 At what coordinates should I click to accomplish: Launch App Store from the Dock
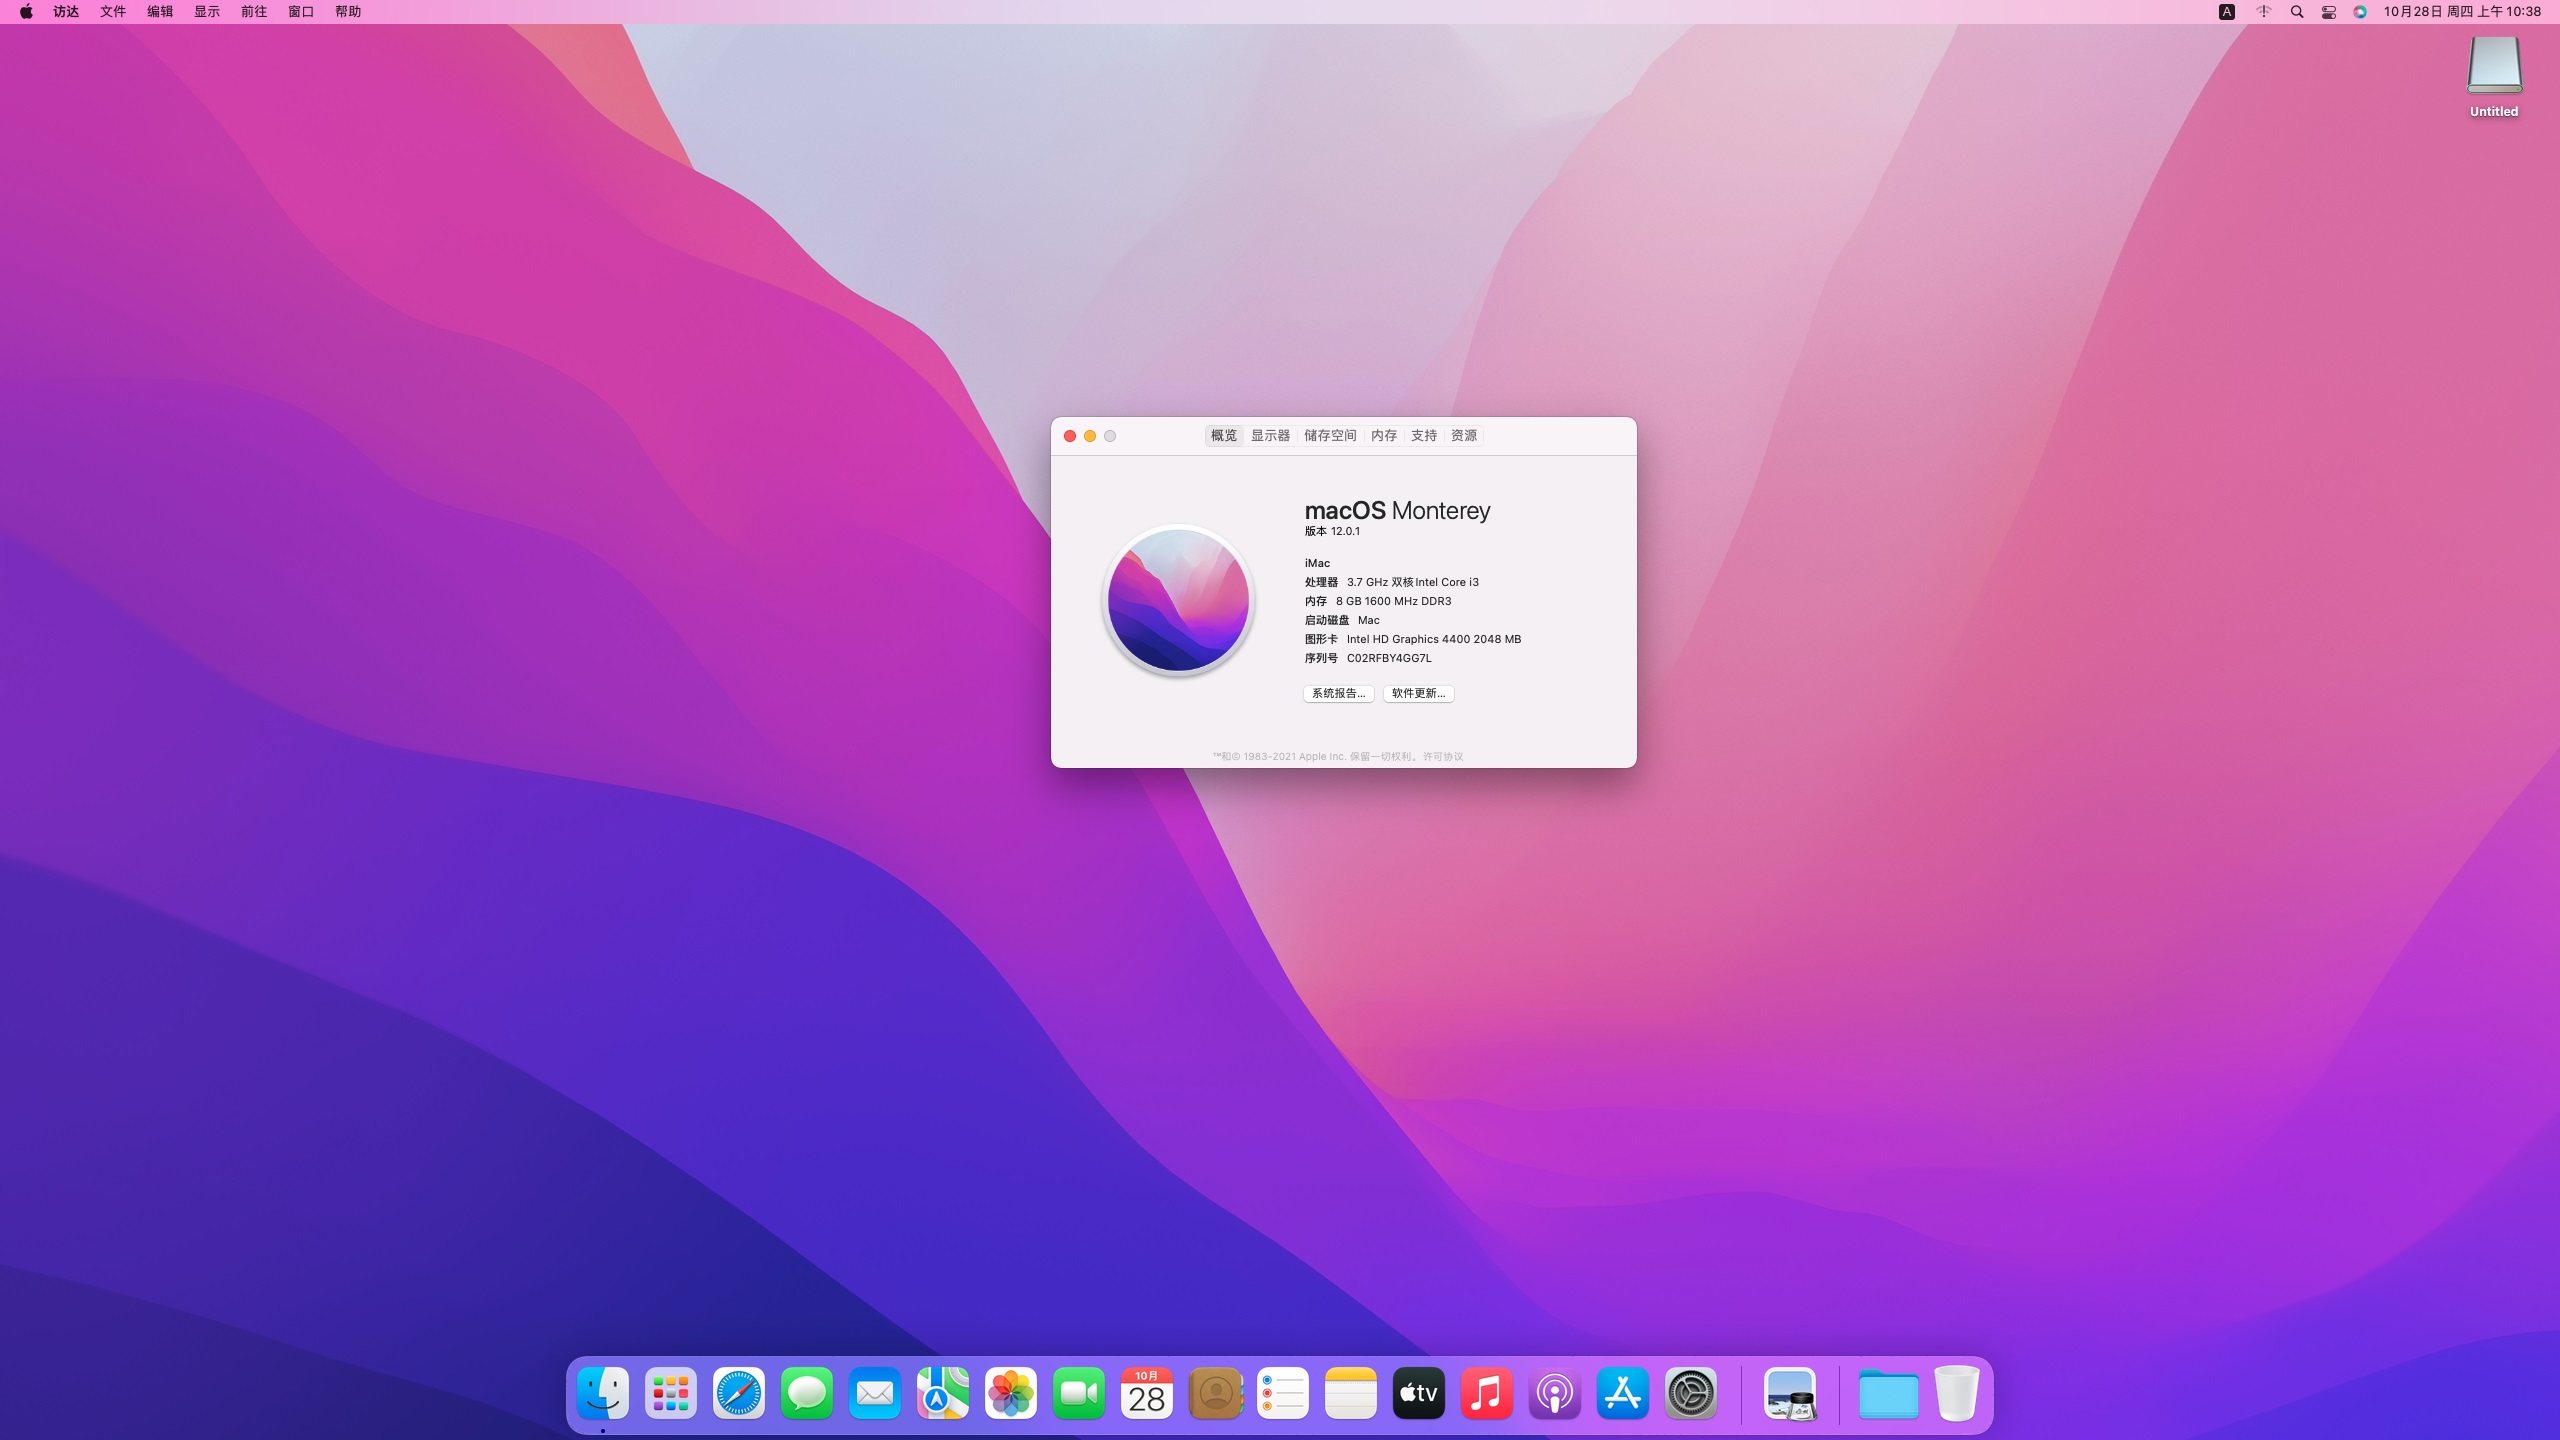coord(1623,1393)
